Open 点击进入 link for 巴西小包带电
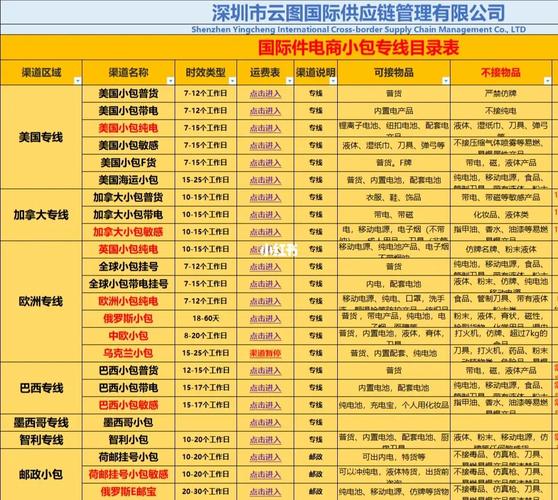 click(265, 388)
